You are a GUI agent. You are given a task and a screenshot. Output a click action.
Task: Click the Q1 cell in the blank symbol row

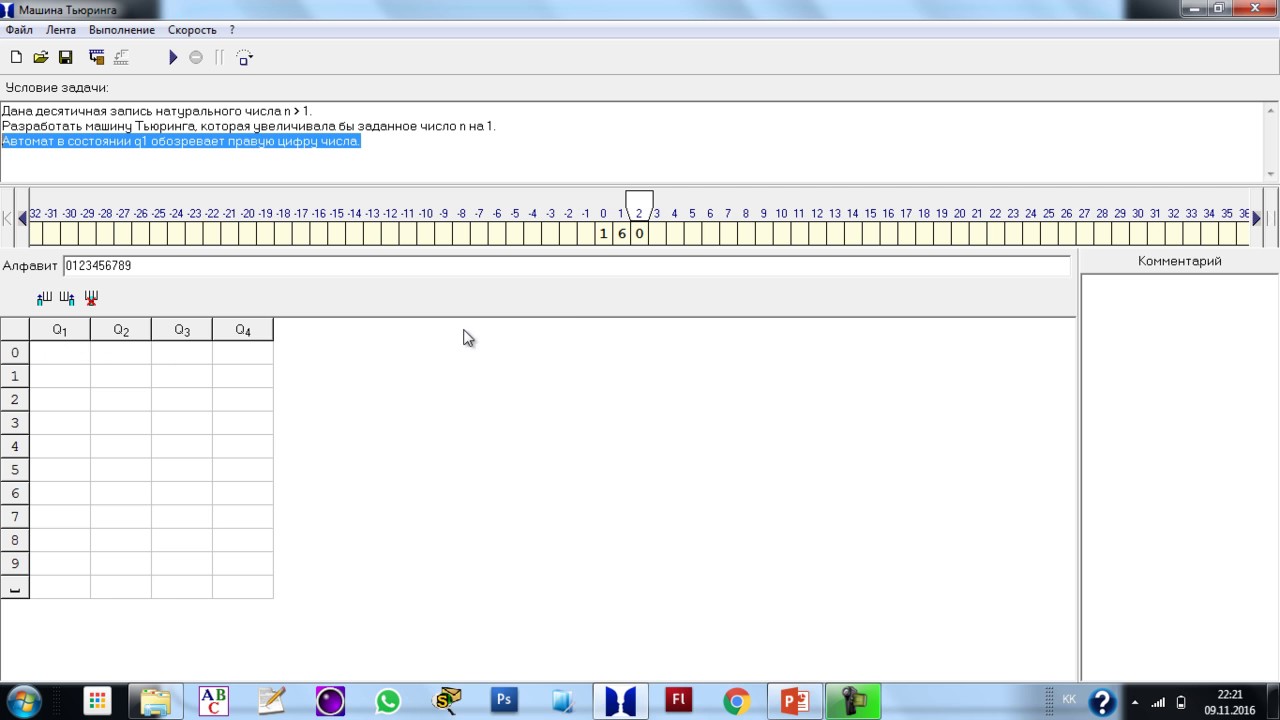point(60,587)
